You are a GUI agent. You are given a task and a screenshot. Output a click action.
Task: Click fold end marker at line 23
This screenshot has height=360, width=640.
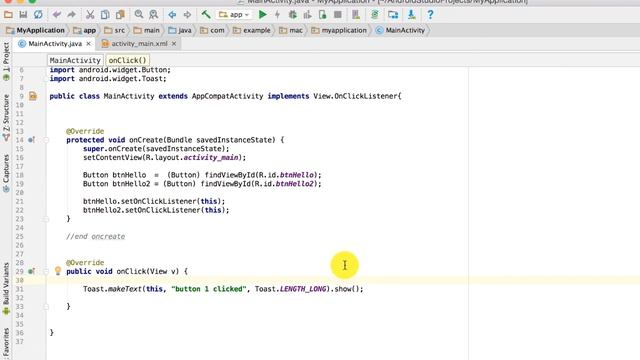click(46, 219)
